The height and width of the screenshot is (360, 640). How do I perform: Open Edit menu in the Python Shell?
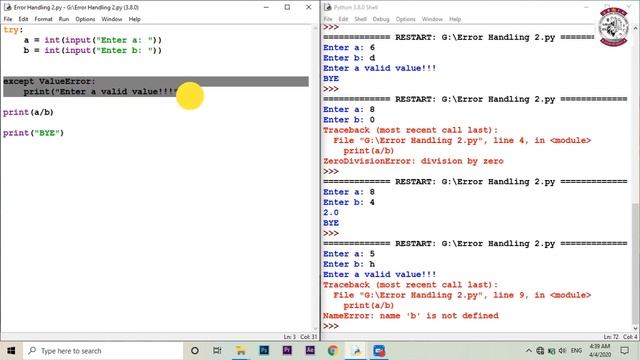tap(343, 19)
